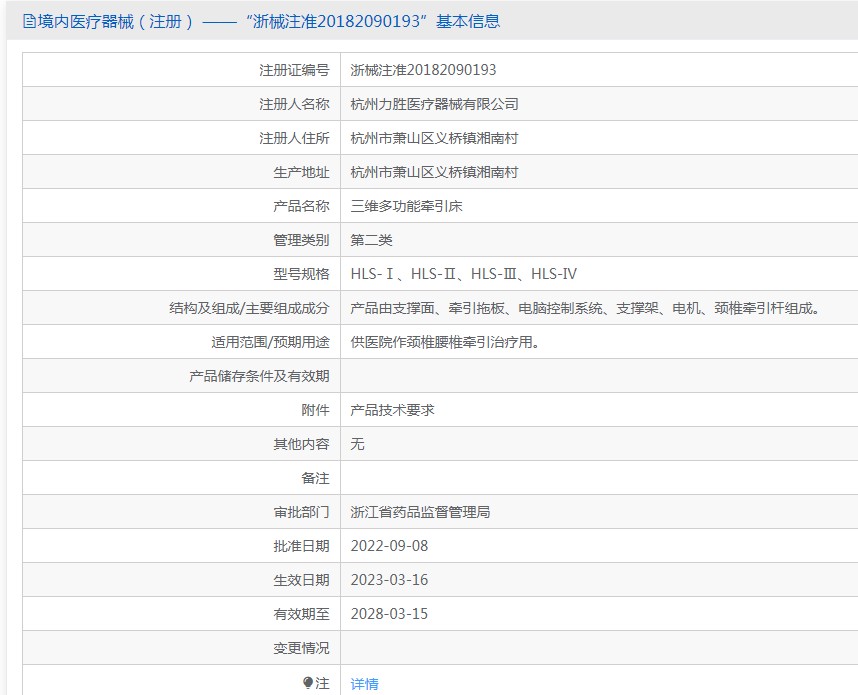Screen dimensions: 858x695
Task: Click the 生产地址 label
Action: tap(302, 172)
